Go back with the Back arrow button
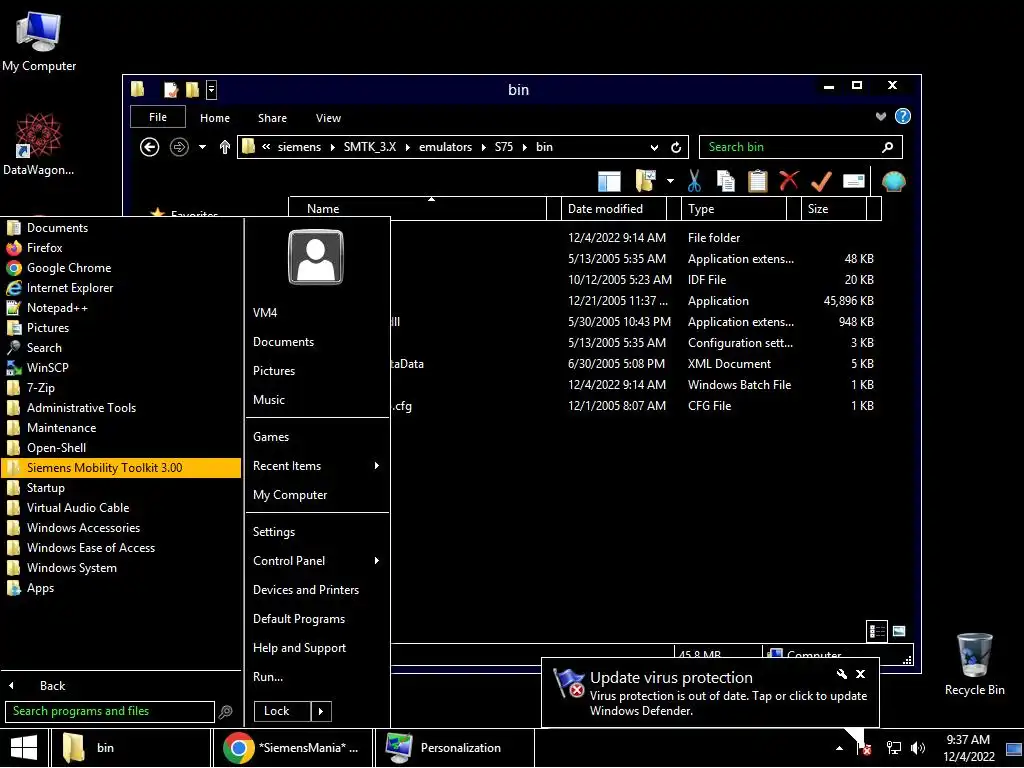 [150, 147]
